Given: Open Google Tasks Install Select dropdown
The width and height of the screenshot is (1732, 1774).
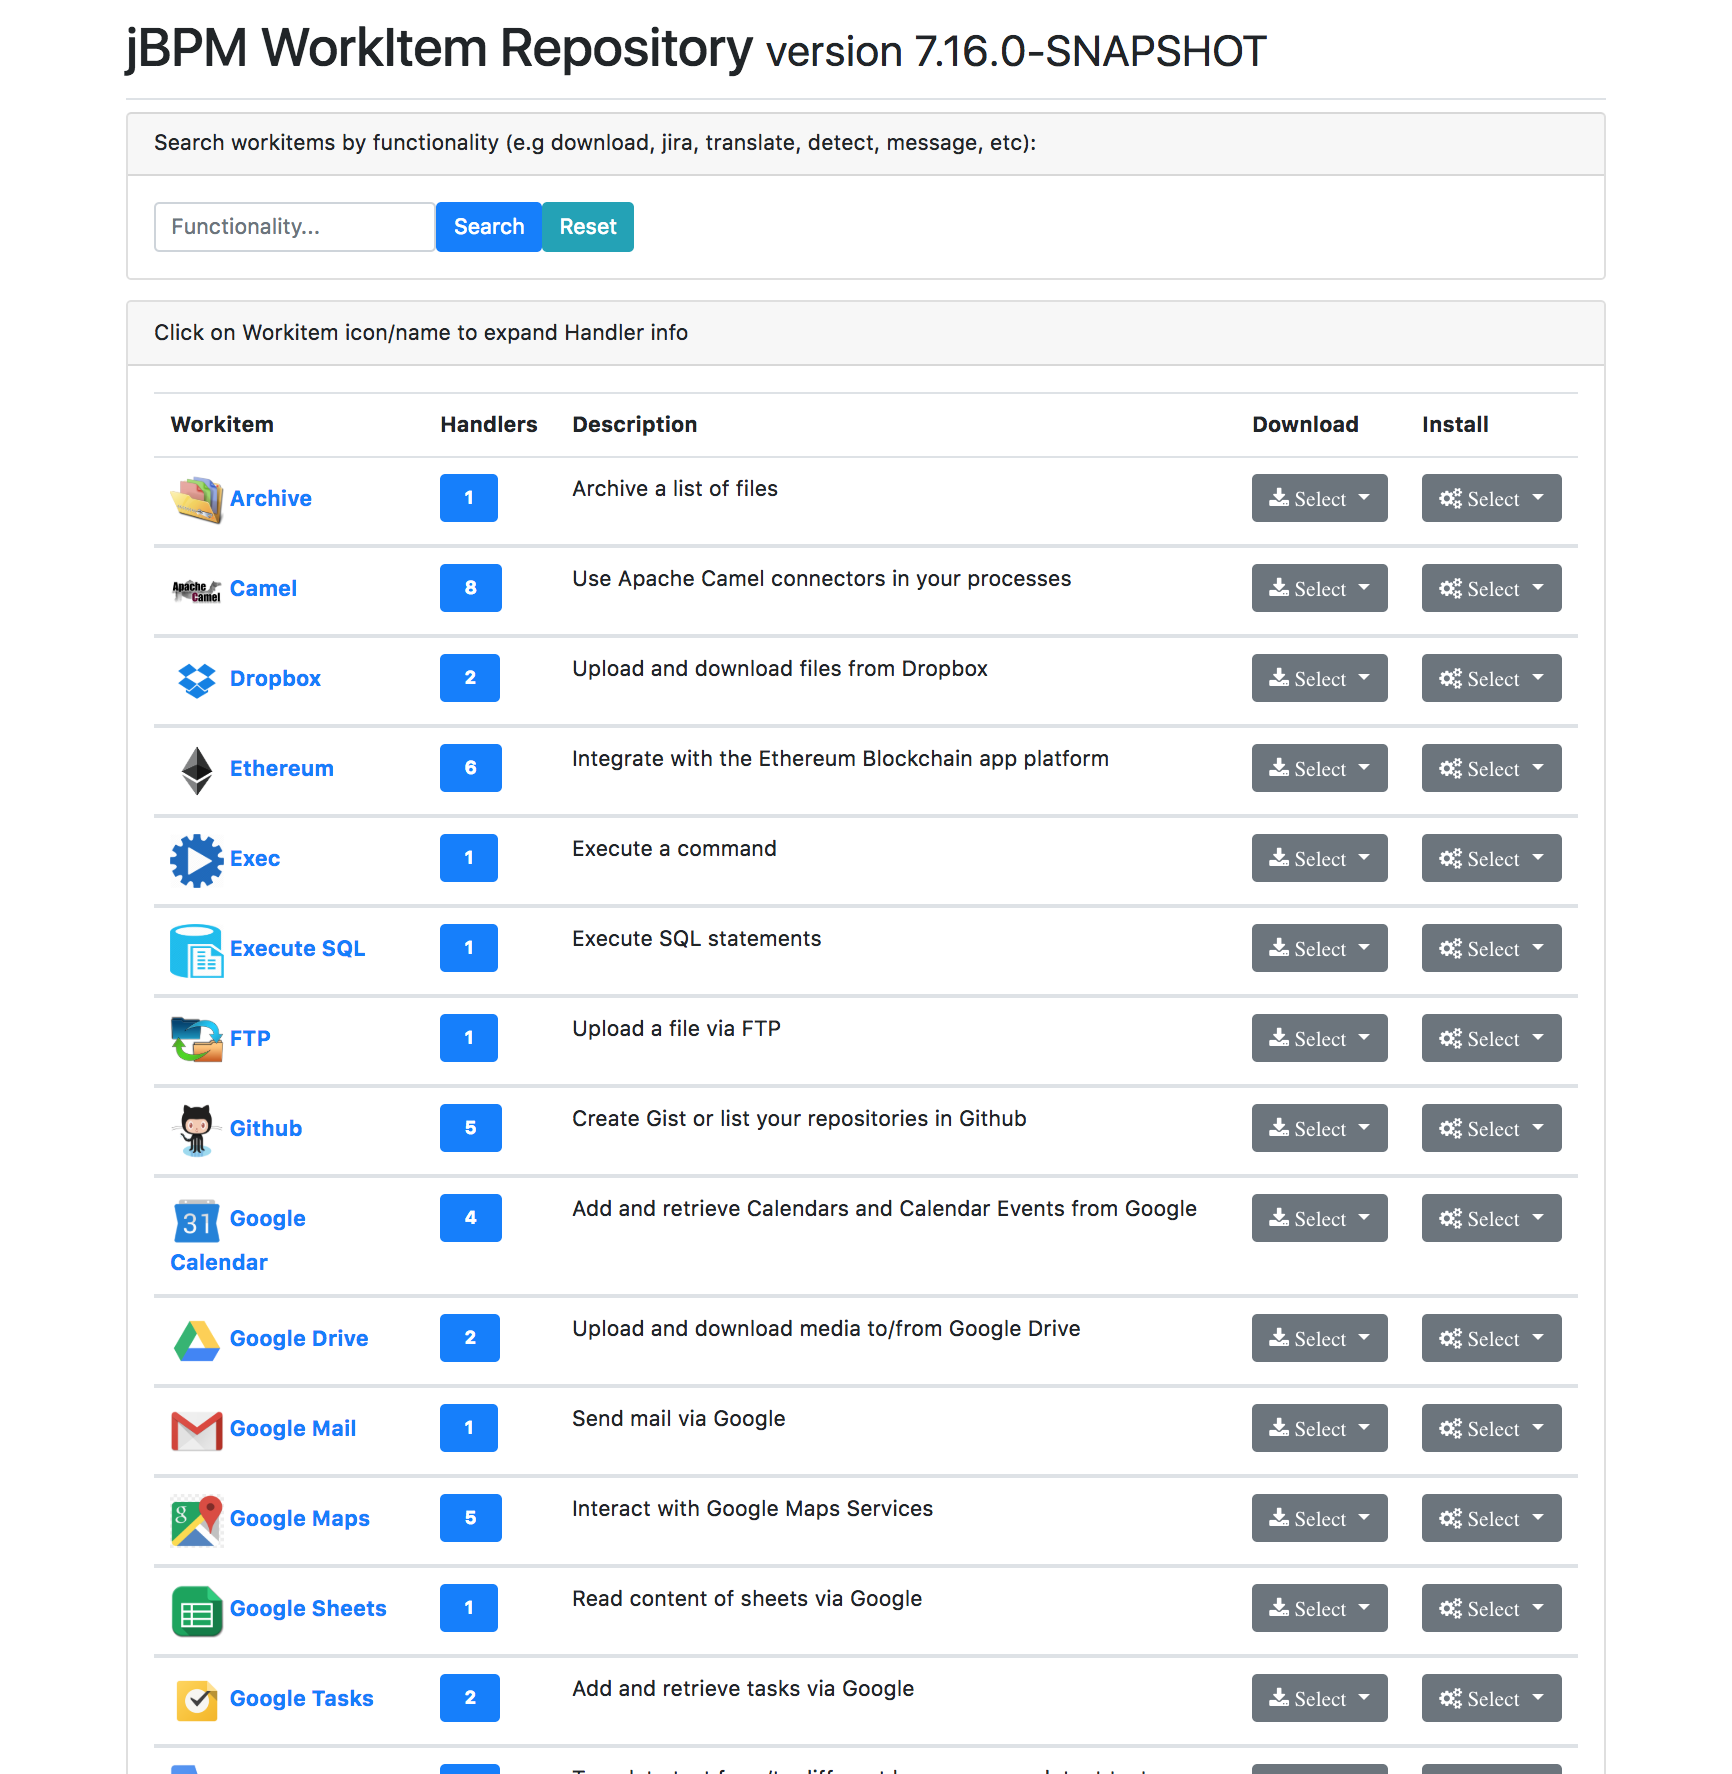Looking at the screenshot, I should (x=1492, y=1698).
